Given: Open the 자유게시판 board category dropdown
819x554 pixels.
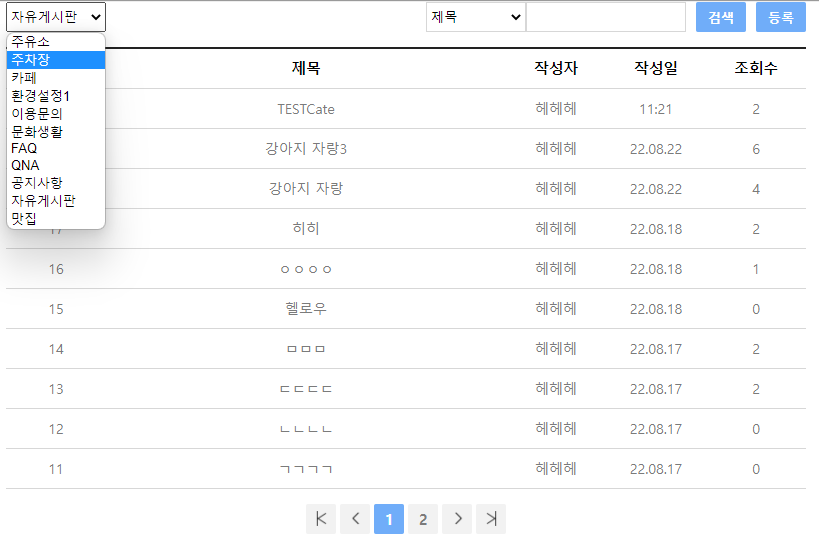Looking at the screenshot, I should click(56, 17).
